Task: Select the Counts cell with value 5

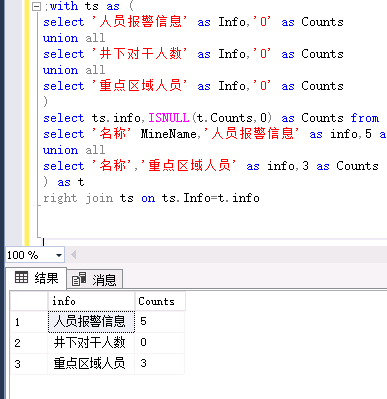Action: [160, 322]
